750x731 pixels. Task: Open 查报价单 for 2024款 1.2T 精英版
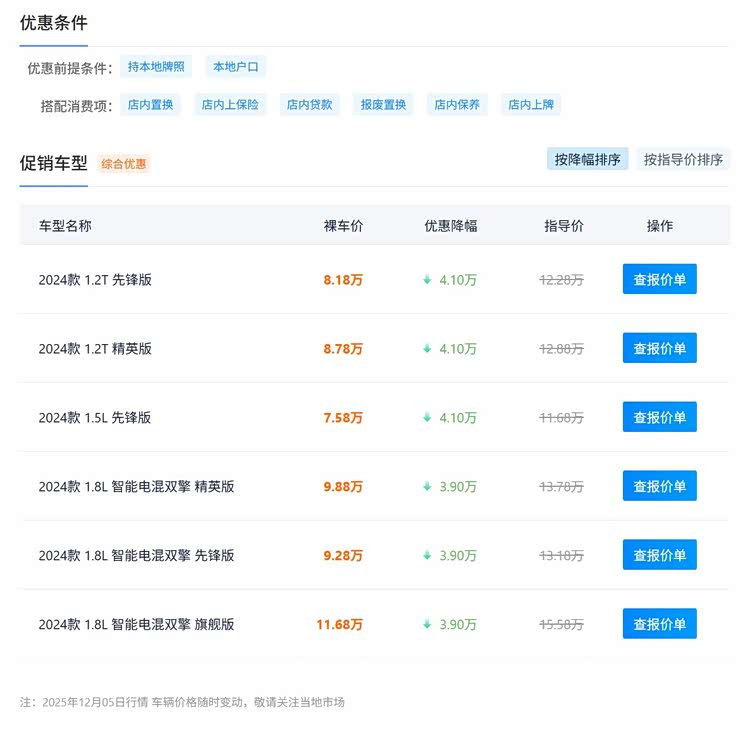pyautogui.click(x=659, y=348)
